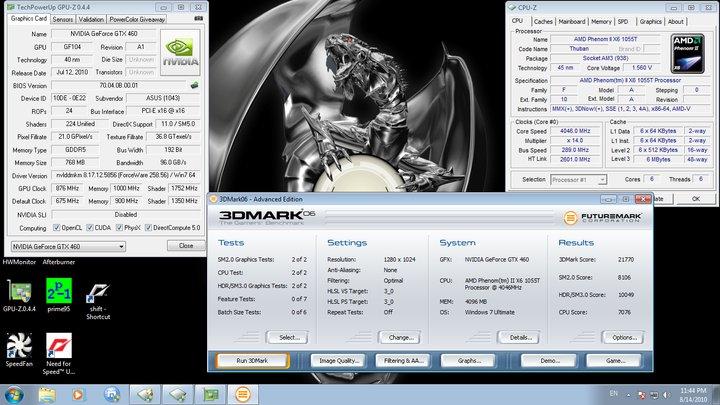
Task: Click the OK button in CPU-Z
Action: click(x=696, y=198)
